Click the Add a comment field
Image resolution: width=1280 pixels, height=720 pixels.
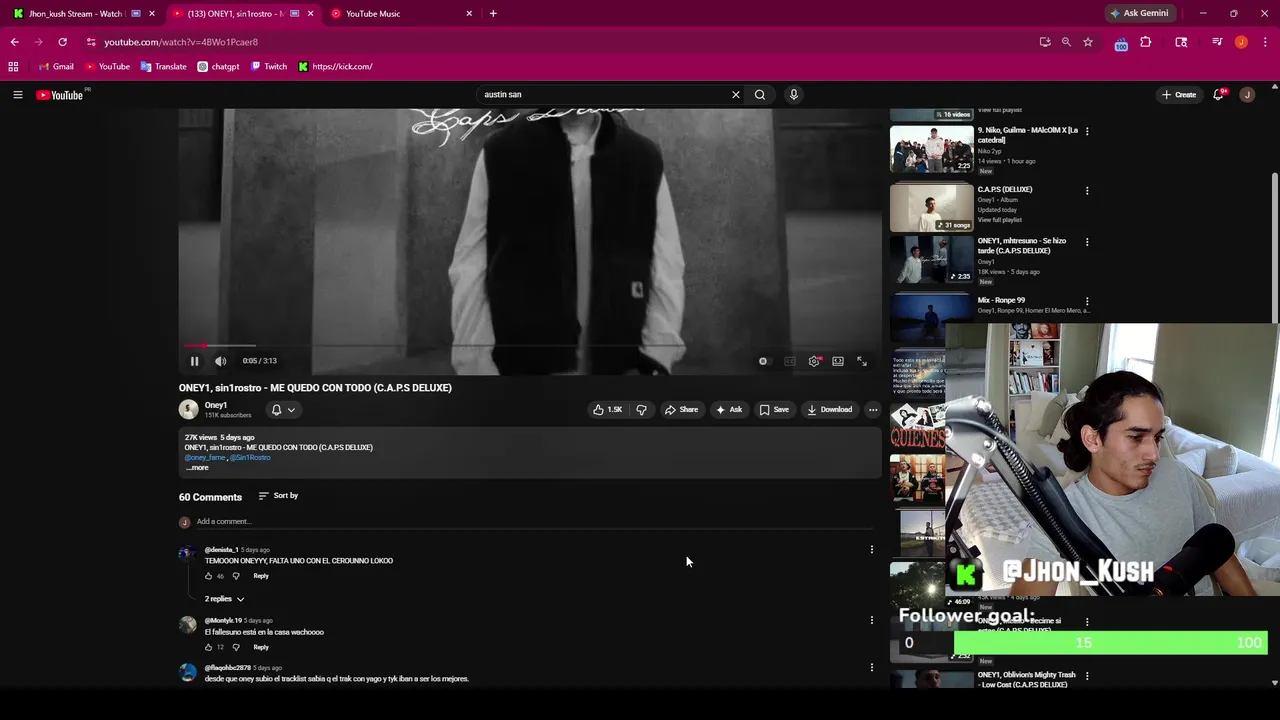point(535,521)
